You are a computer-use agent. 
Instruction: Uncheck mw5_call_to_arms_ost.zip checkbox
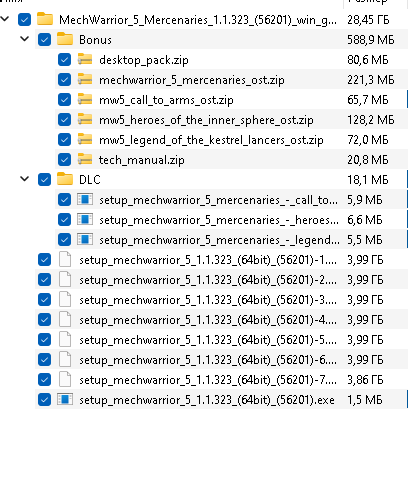tap(64, 99)
